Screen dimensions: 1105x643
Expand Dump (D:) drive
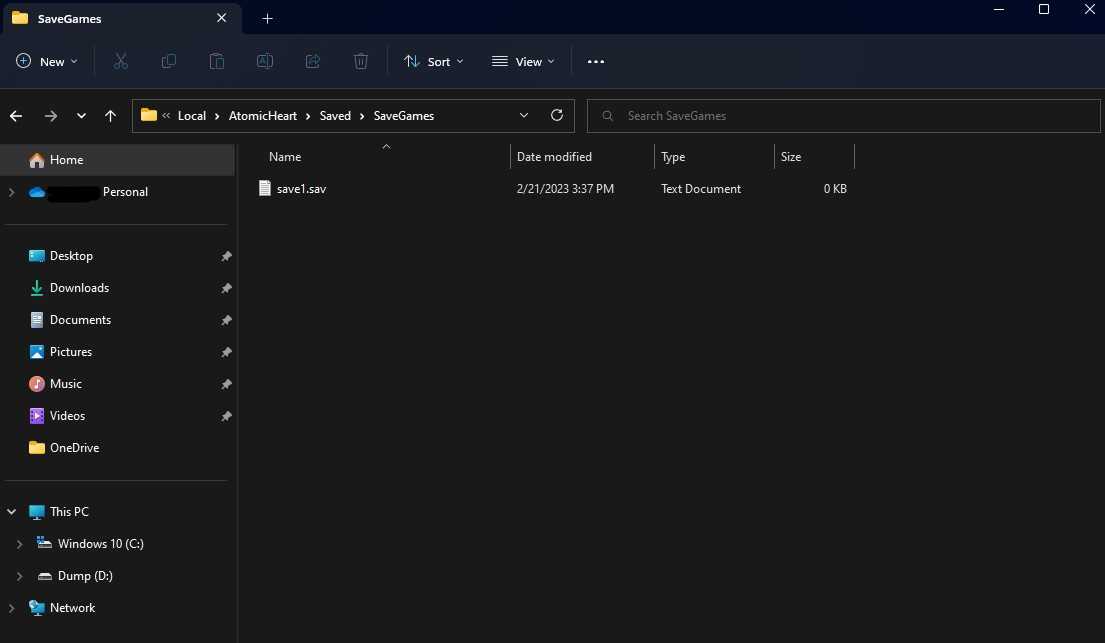pyautogui.click(x=19, y=576)
